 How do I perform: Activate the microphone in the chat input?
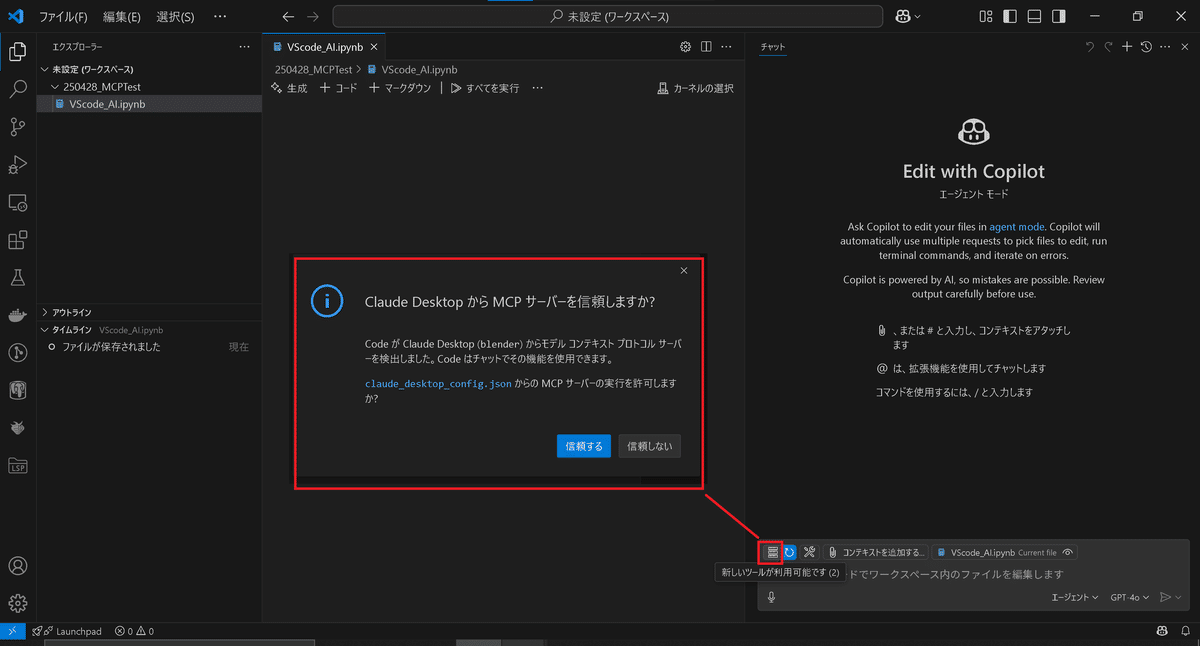[x=770, y=597]
